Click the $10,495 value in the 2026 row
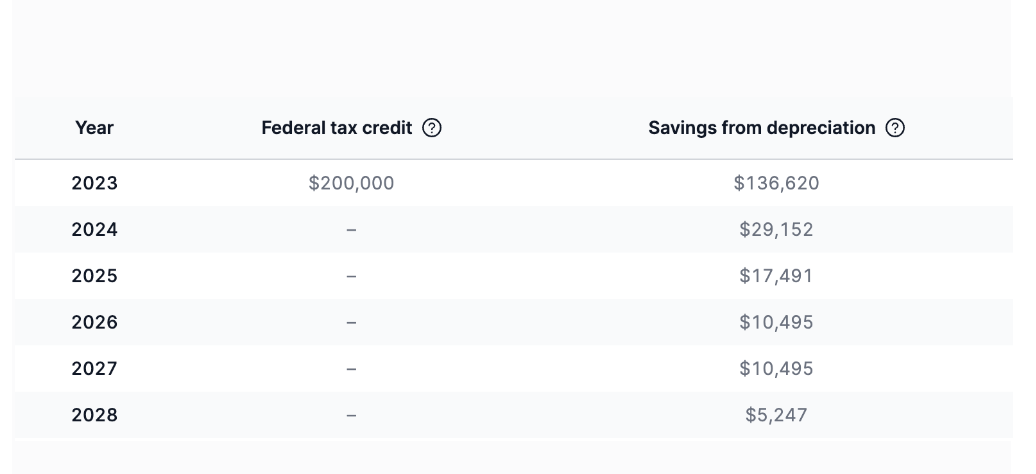1036x474 pixels. (x=776, y=322)
